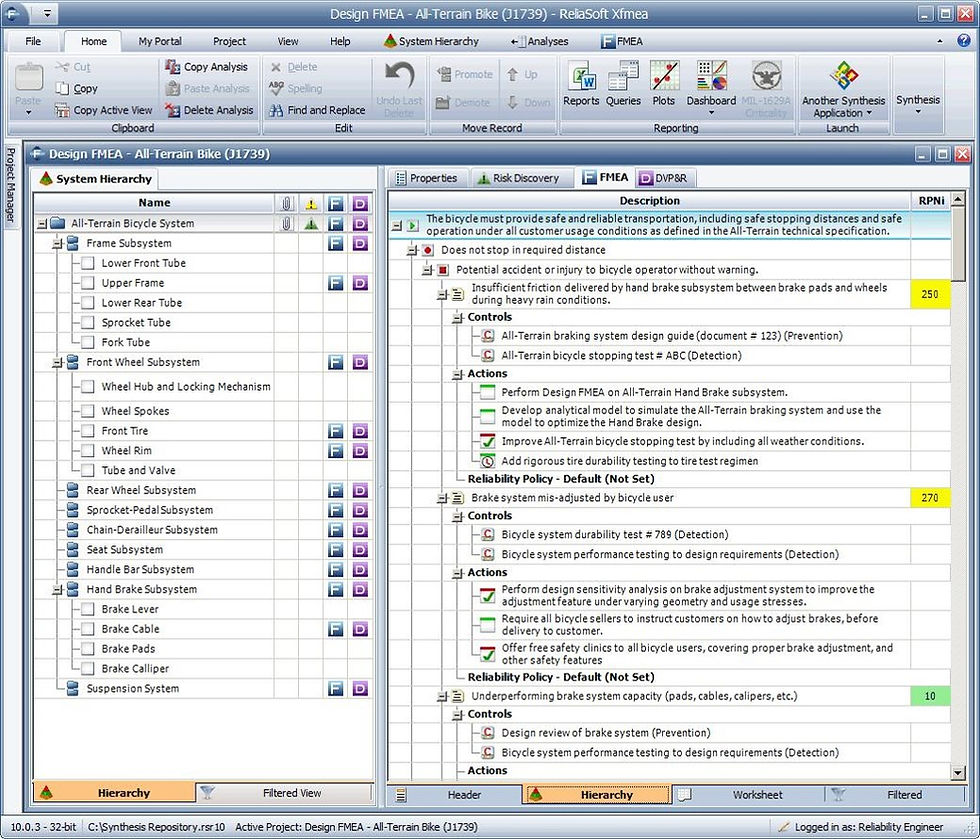
Task: Switch to the Project ribbon tab
Action: tap(229, 41)
